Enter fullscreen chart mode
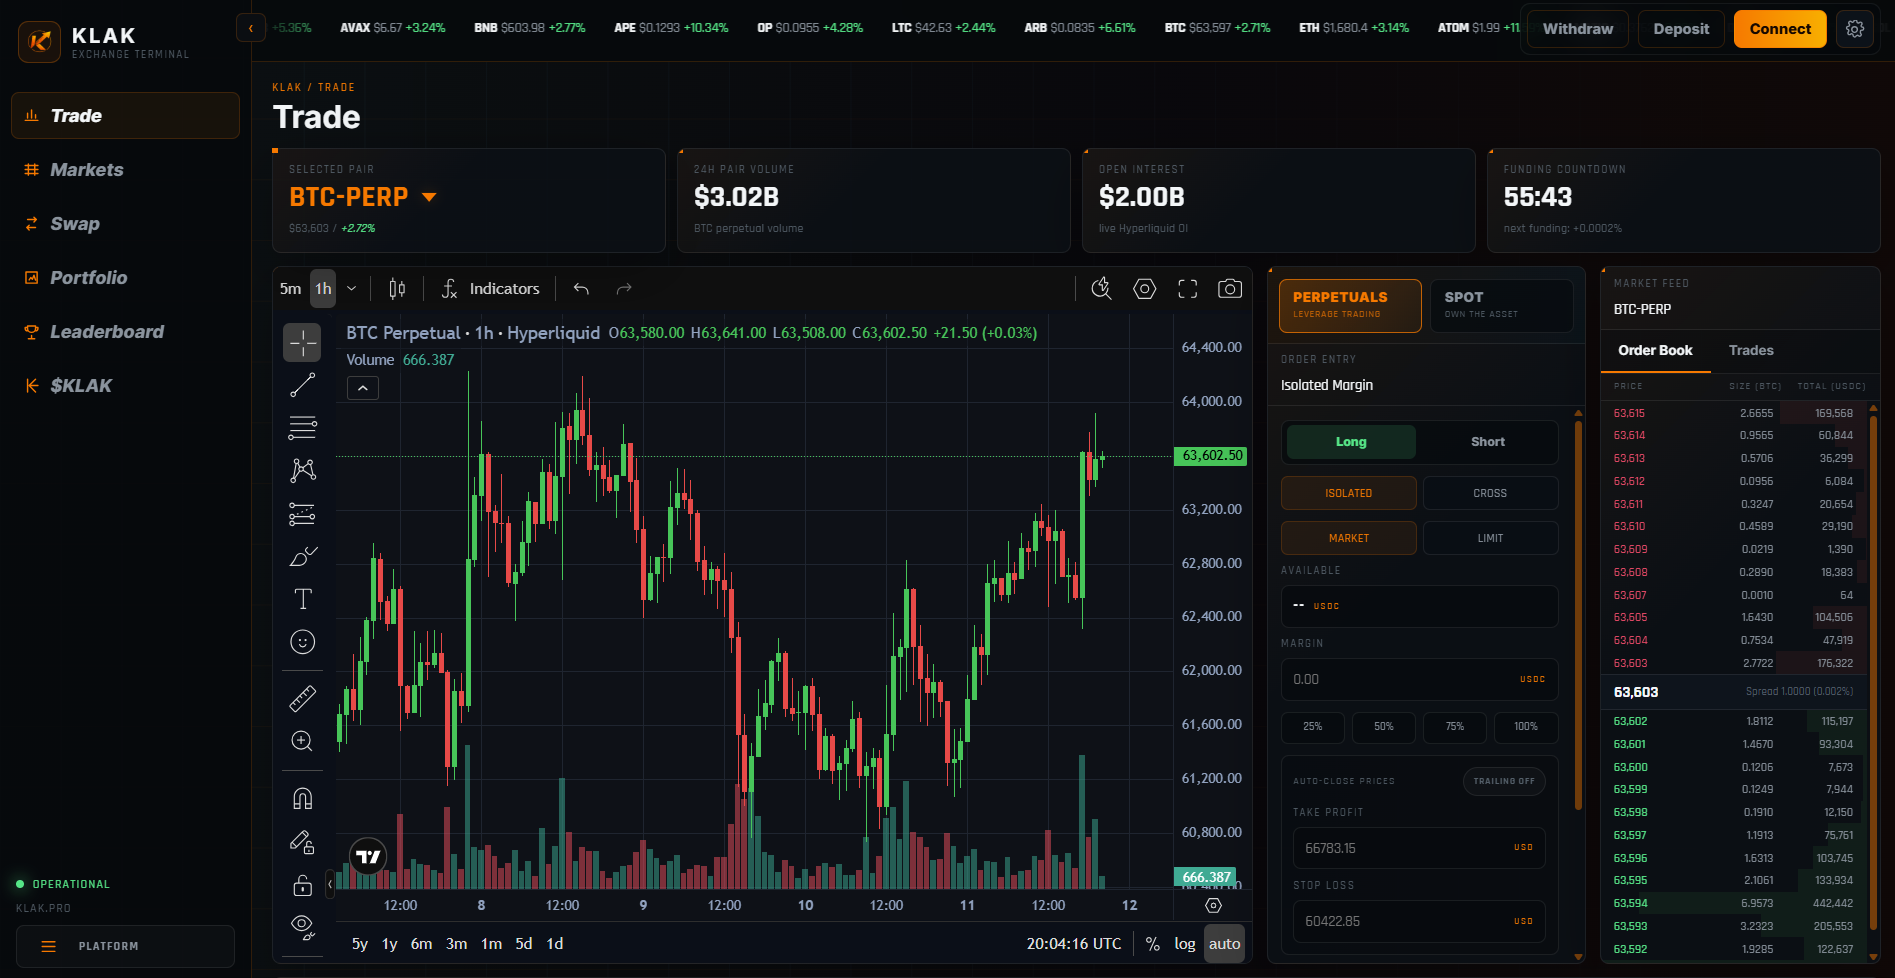This screenshot has height=978, width=1895. click(x=1188, y=289)
